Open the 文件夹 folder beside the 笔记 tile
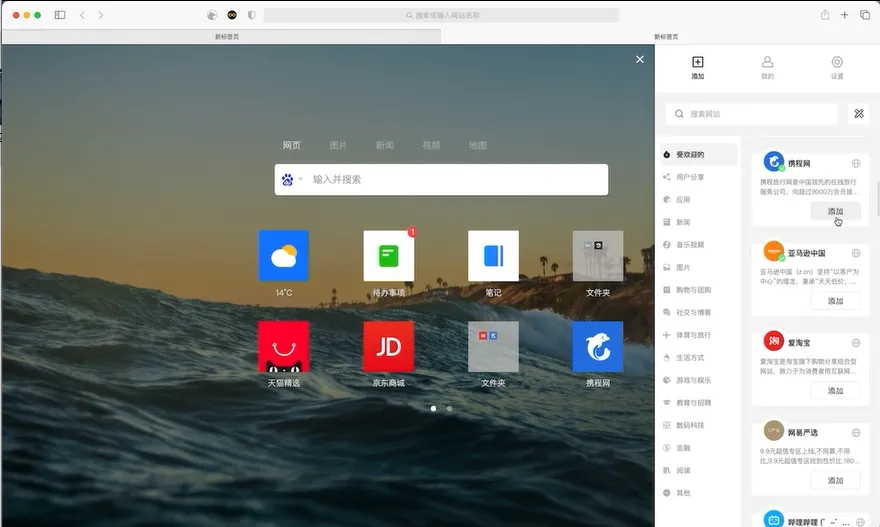This screenshot has height=527, width=880. 598,255
